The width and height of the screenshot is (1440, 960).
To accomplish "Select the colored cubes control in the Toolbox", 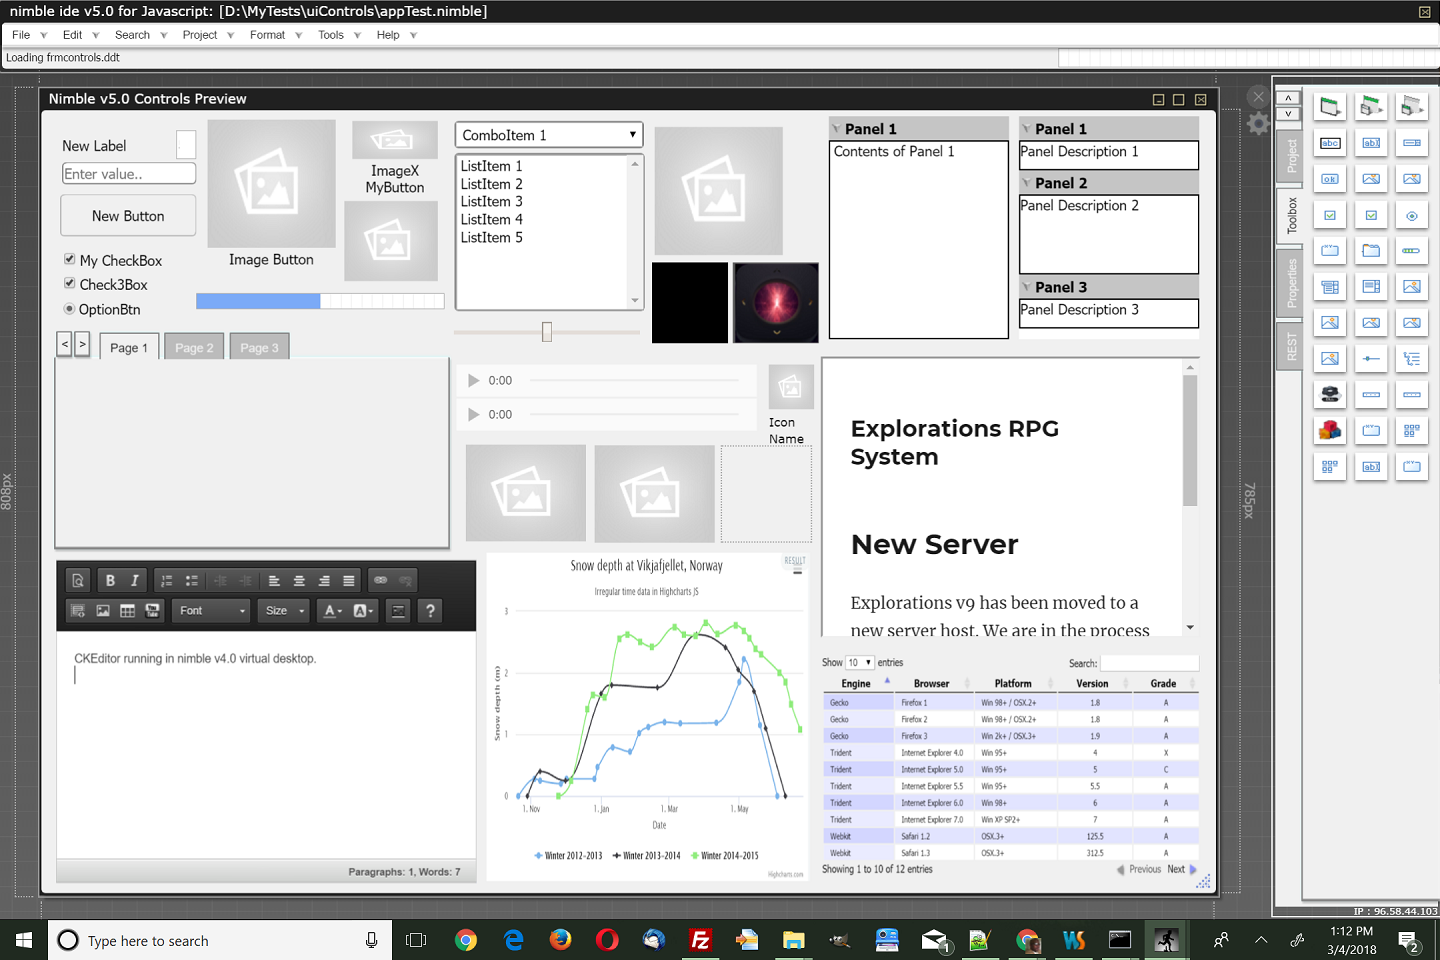I will (1330, 431).
